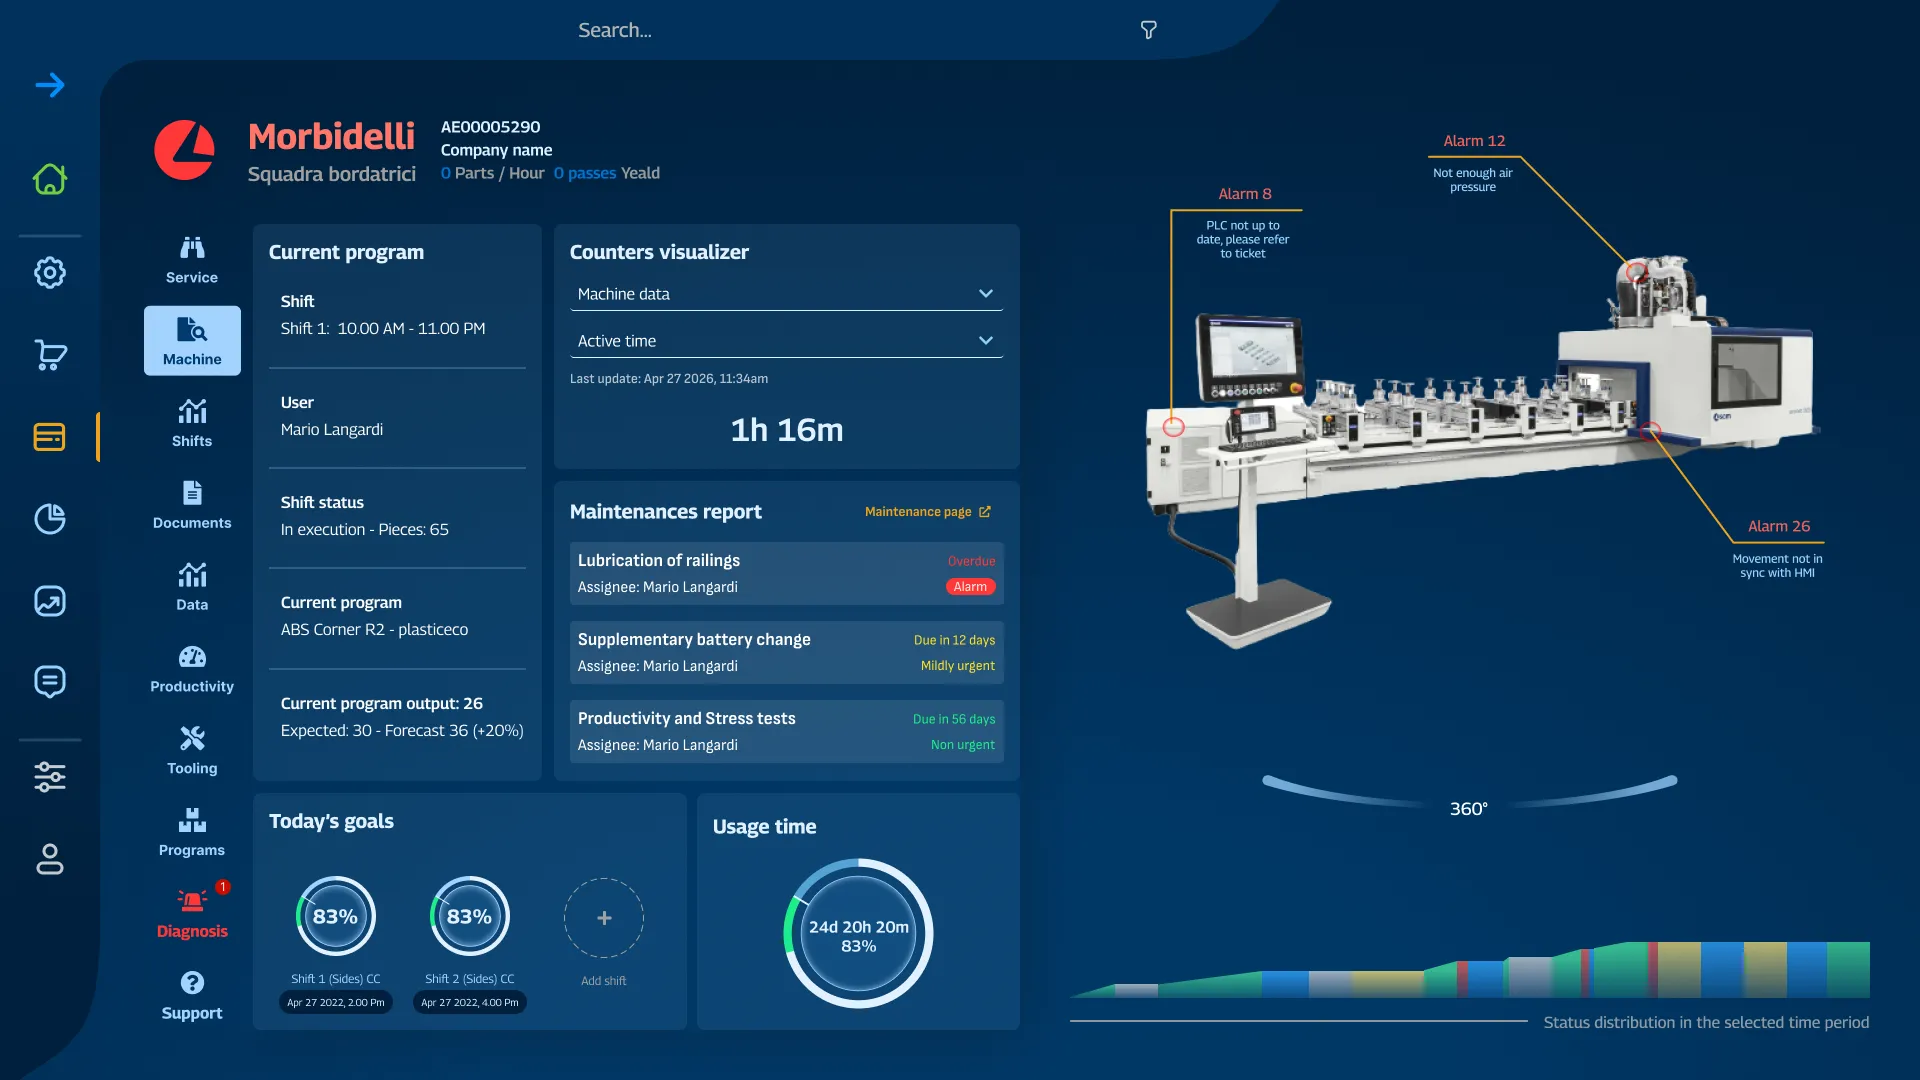Click the Morbidelli red logo icon
Image resolution: width=1920 pixels, height=1080 pixels.
[x=184, y=150]
